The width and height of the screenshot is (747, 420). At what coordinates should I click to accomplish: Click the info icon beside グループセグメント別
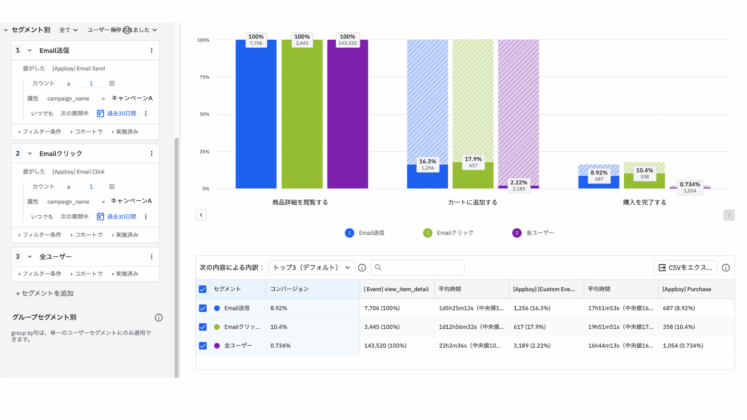tap(158, 318)
